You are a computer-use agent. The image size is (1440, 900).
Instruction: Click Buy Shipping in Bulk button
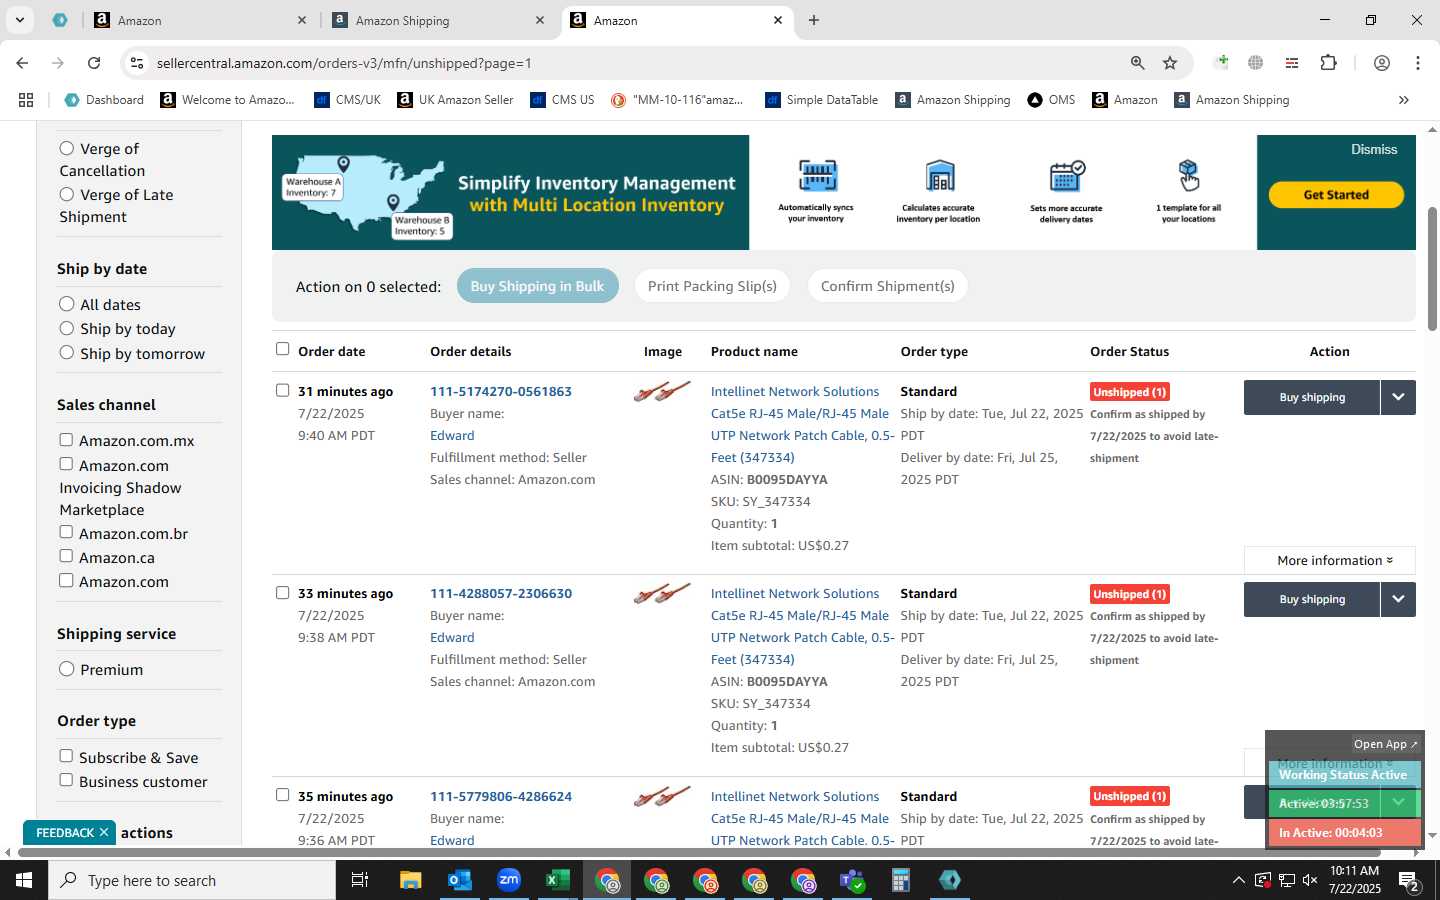point(537,286)
